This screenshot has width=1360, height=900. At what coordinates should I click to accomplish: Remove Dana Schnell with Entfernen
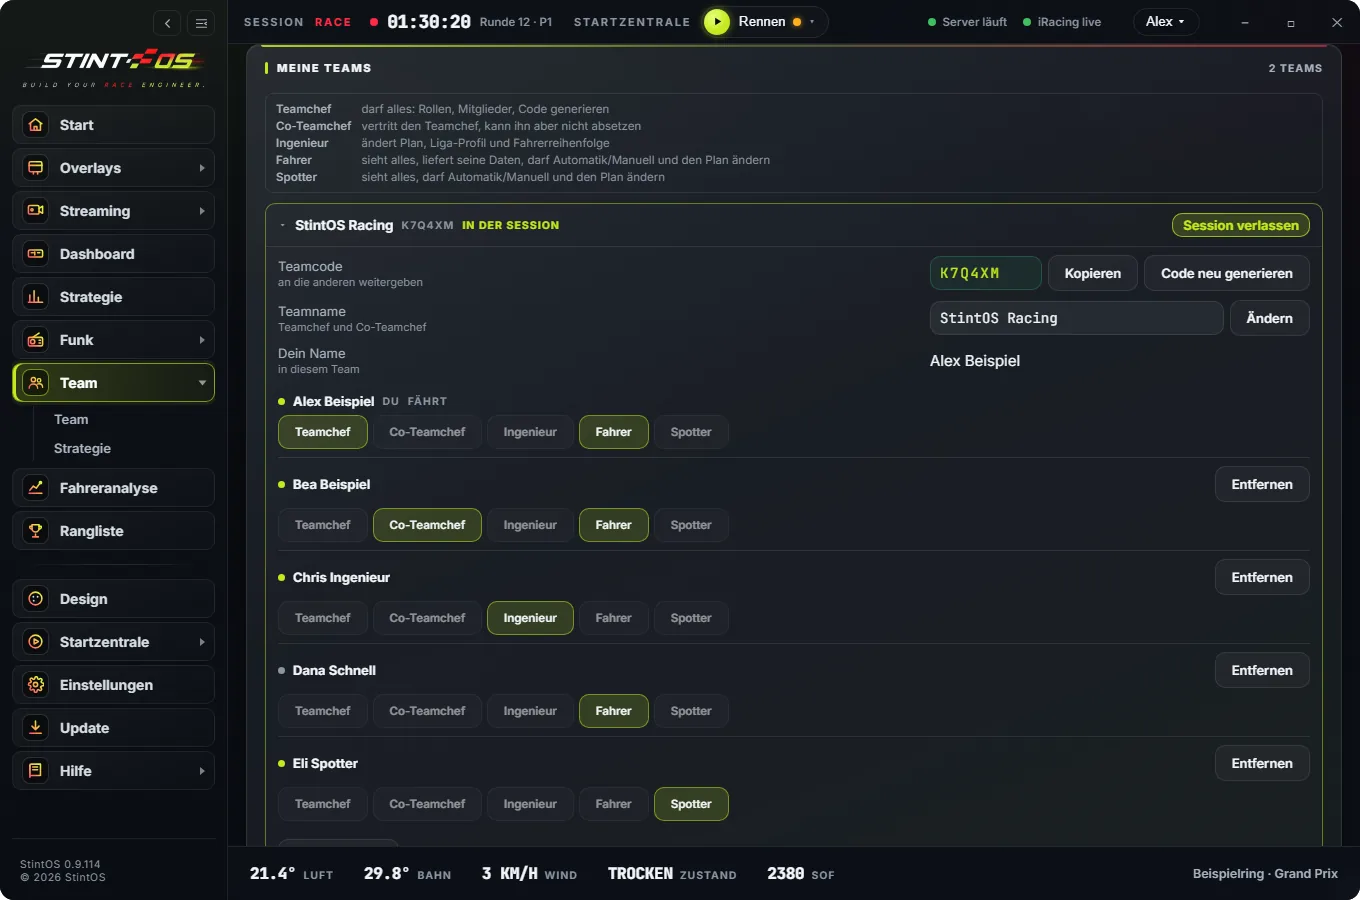pyautogui.click(x=1262, y=670)
